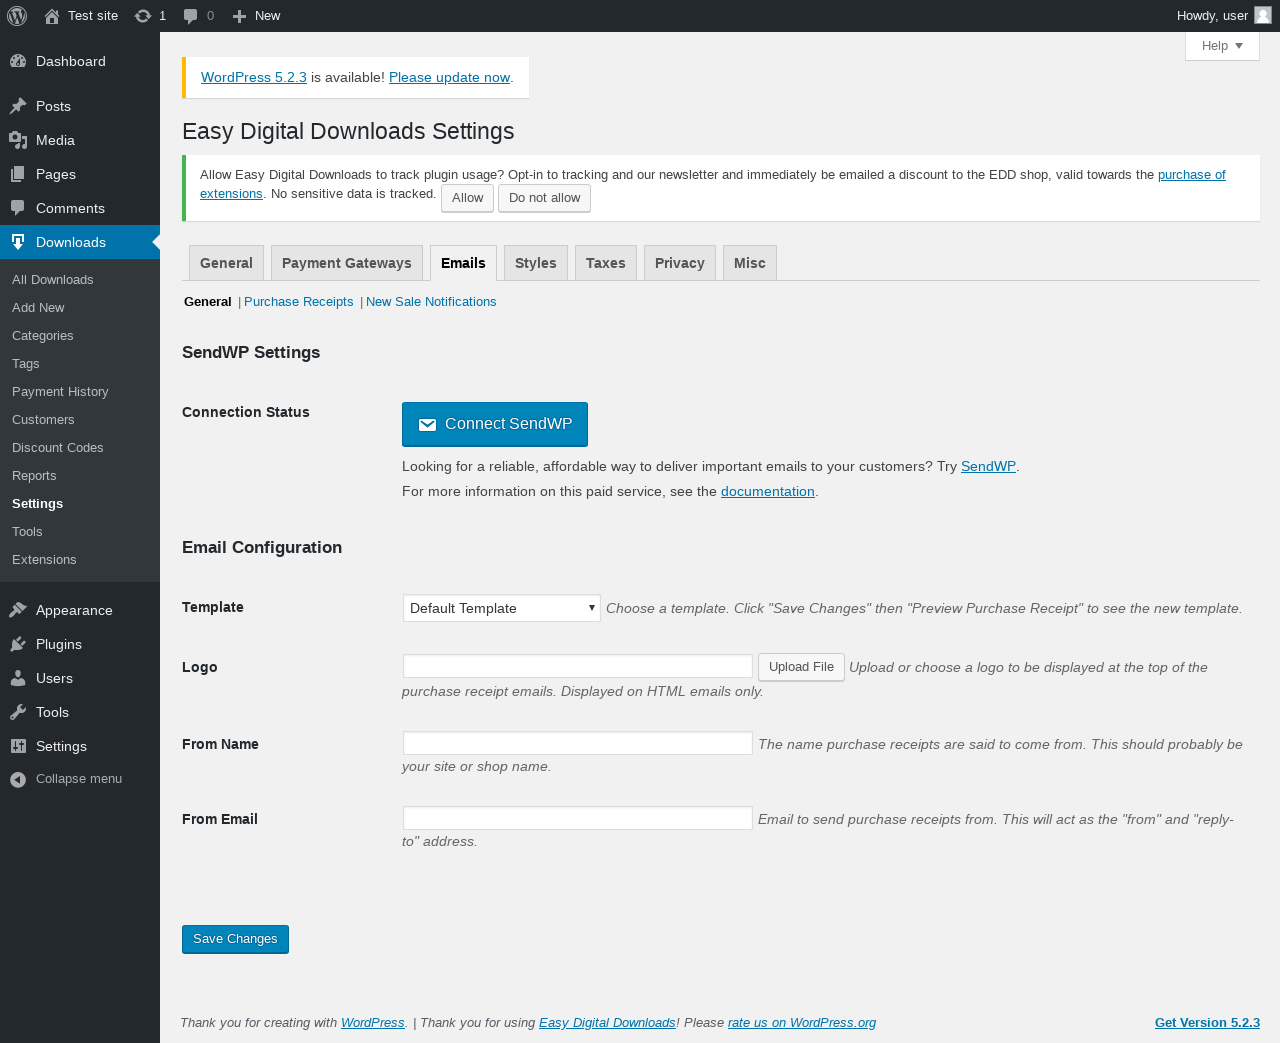The height and width of the screenshot is (1043, 1280).
Task: Open the SendWP documentation link
Action: click(x=768, y=492)
